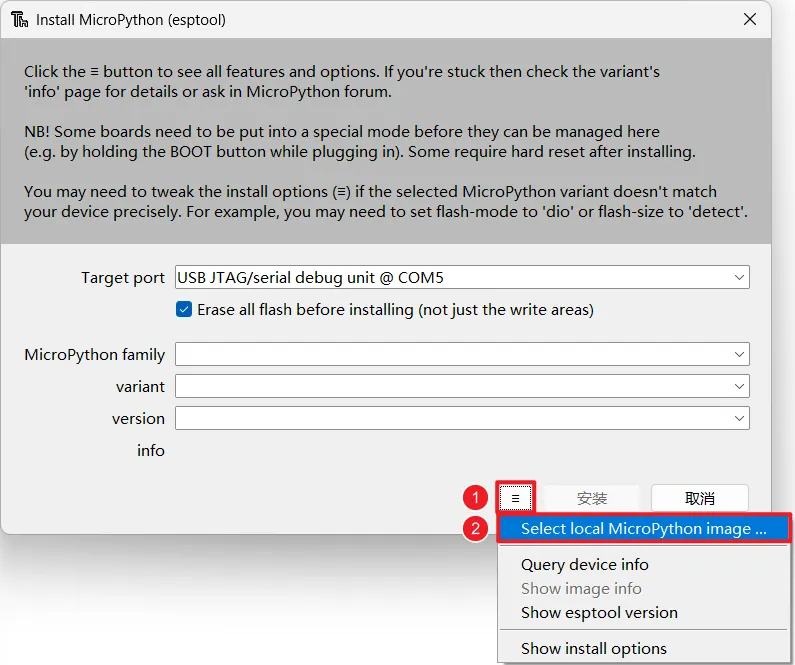
Task: Click Show image info menu entry
Action: point(581,589)
